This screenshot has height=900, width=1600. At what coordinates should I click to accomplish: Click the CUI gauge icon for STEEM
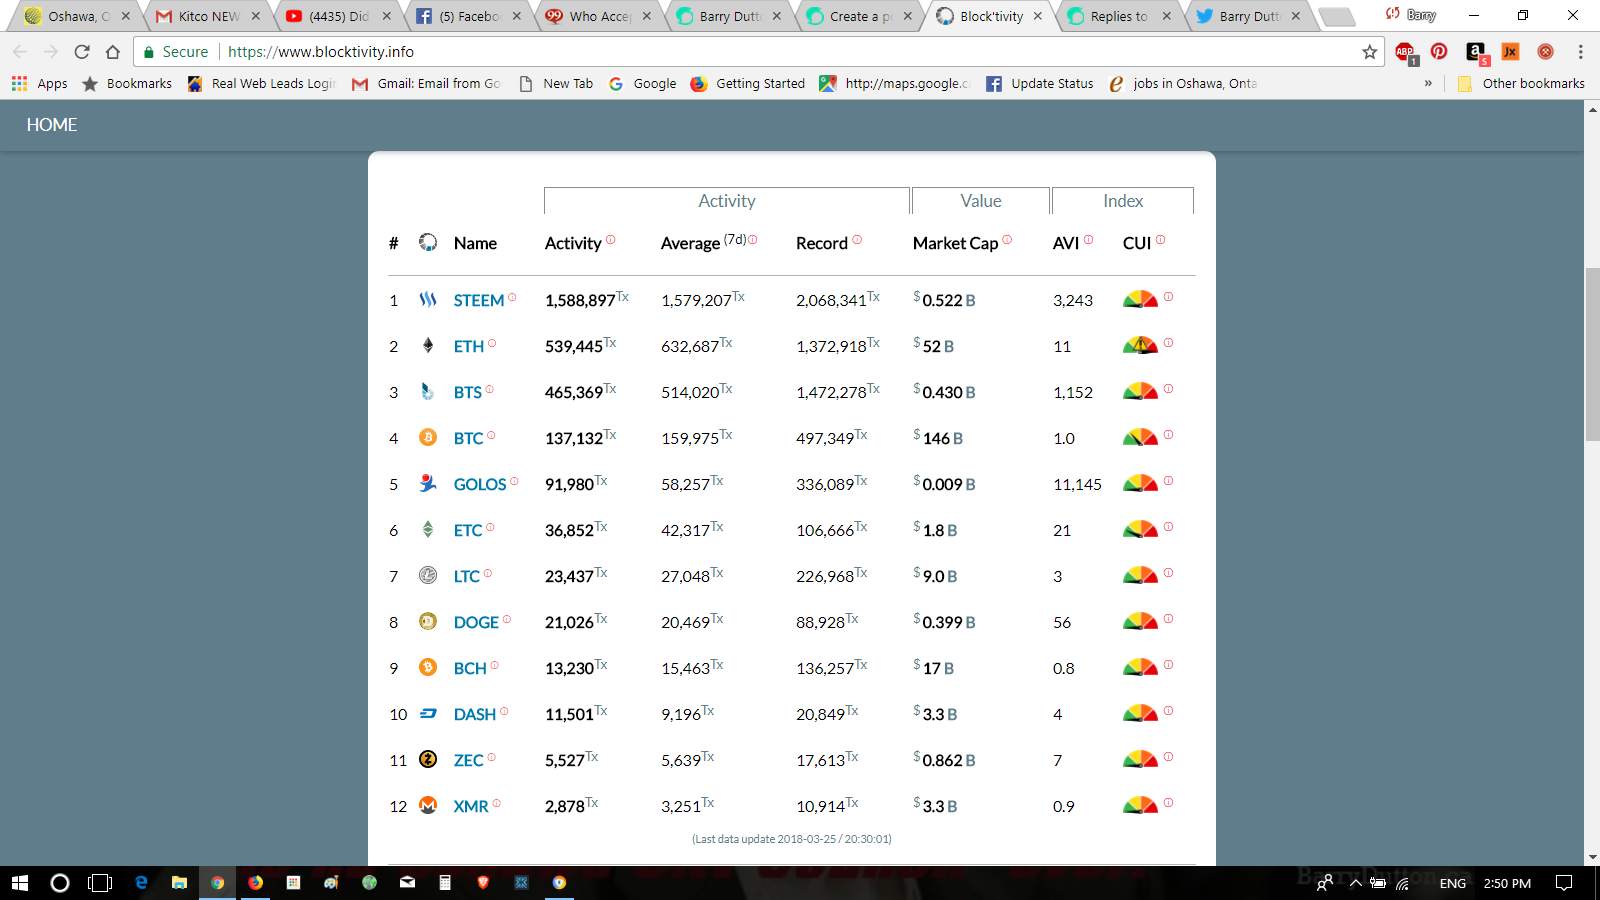(1140, 299)
